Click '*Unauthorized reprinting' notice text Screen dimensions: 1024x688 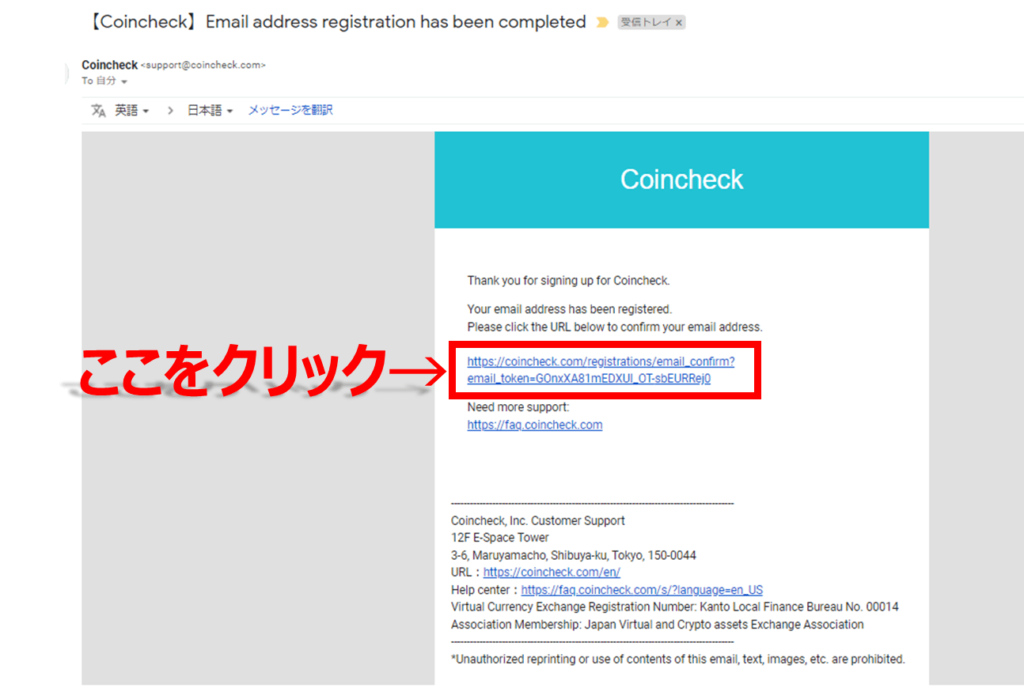pyautogui.click(x=678, y=659)
